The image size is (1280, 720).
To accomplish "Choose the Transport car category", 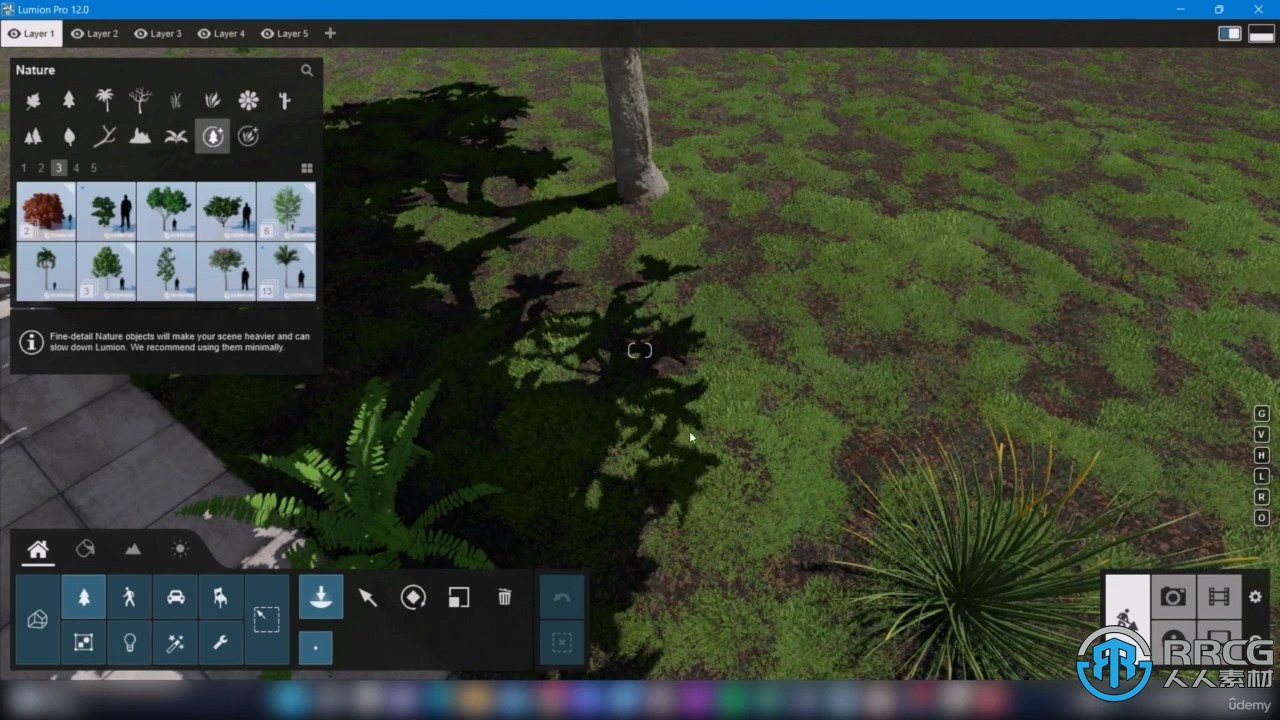I will point(175,597).
